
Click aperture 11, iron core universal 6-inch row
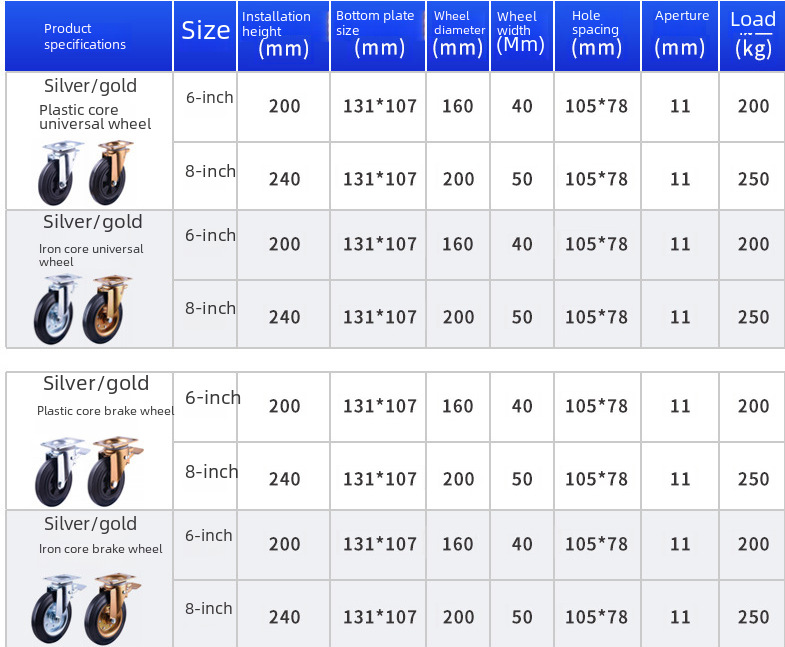(x=680, y=244)
